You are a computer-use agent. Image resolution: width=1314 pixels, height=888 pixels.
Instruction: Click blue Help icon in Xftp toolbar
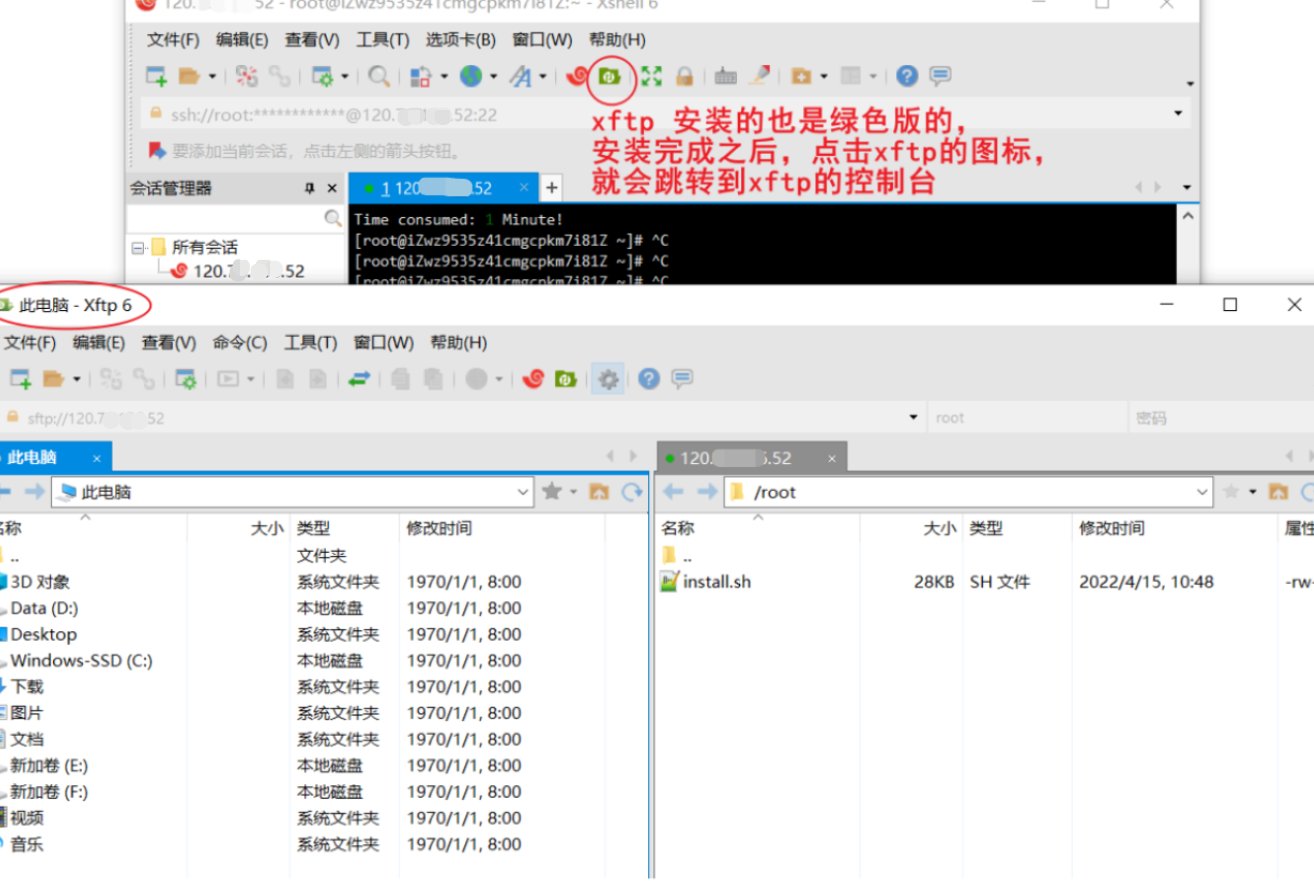649,379
